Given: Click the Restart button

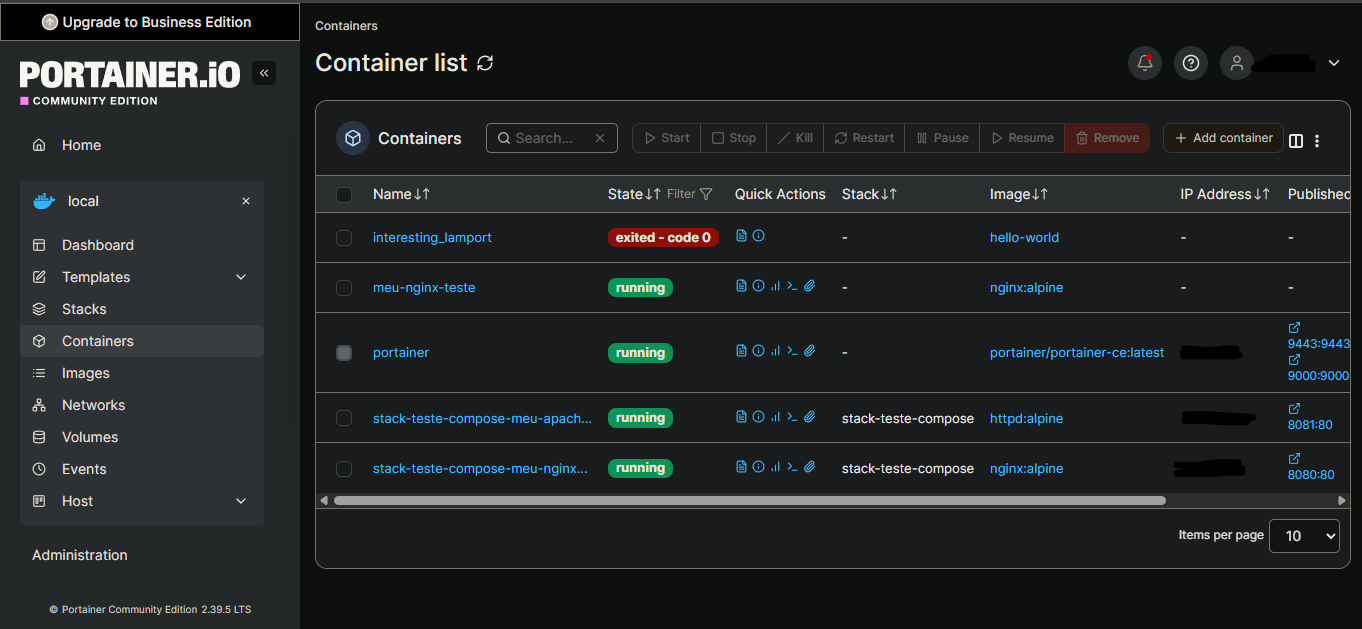Looking at the screenshot, I should pyautogui.click(x=864, y=138).
